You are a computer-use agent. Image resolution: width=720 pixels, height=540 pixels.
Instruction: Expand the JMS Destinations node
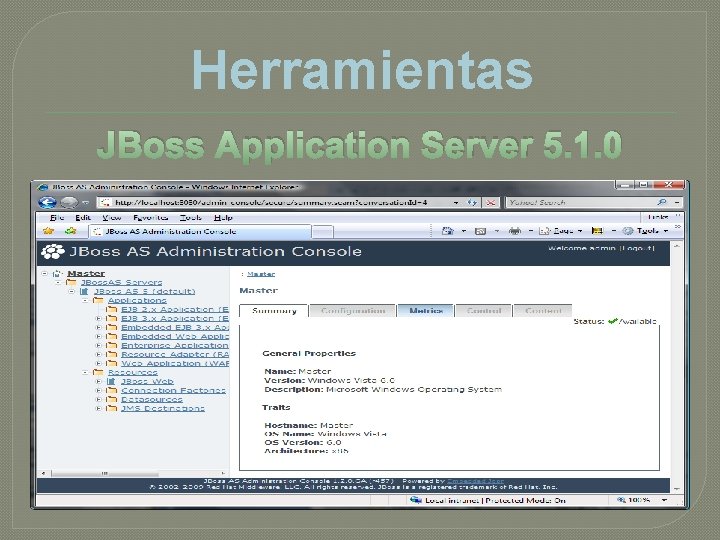(x=98, y=408)
